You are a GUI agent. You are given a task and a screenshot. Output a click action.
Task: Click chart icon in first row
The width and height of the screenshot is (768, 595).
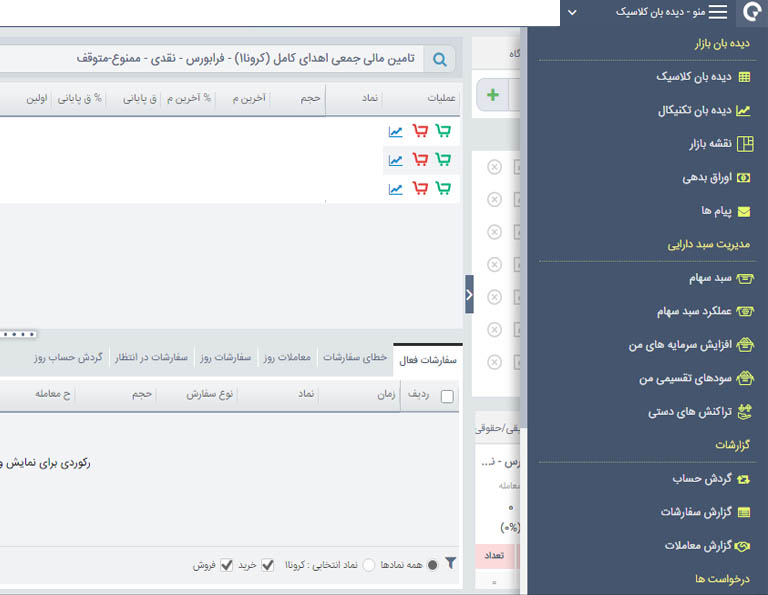(395, 131)
